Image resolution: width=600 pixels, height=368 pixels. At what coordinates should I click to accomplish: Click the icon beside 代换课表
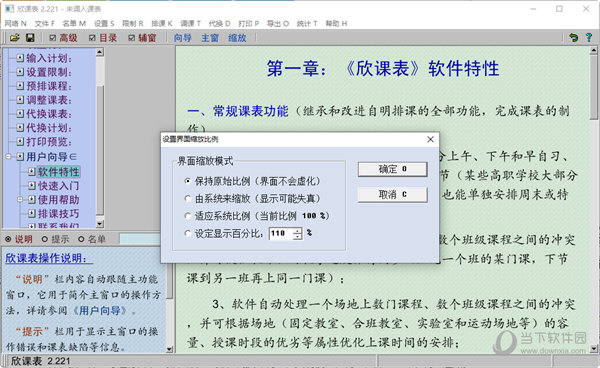point(20,114)
